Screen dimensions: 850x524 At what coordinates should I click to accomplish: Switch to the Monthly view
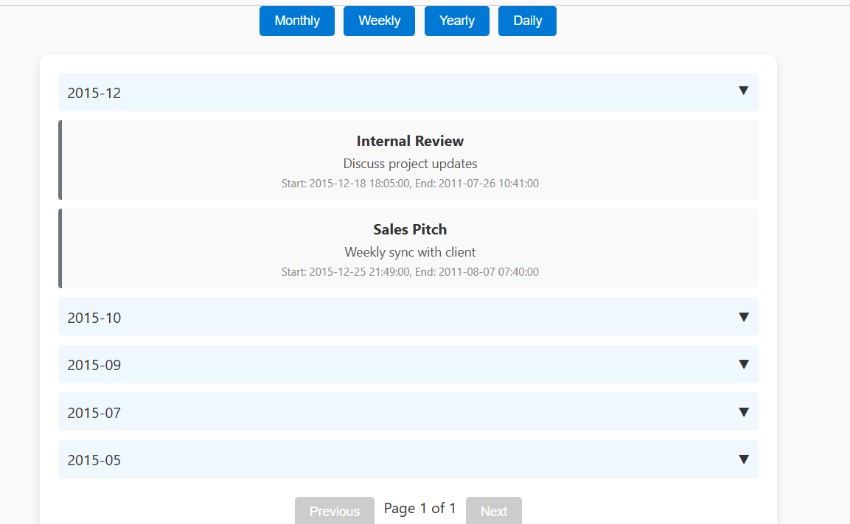297,21
